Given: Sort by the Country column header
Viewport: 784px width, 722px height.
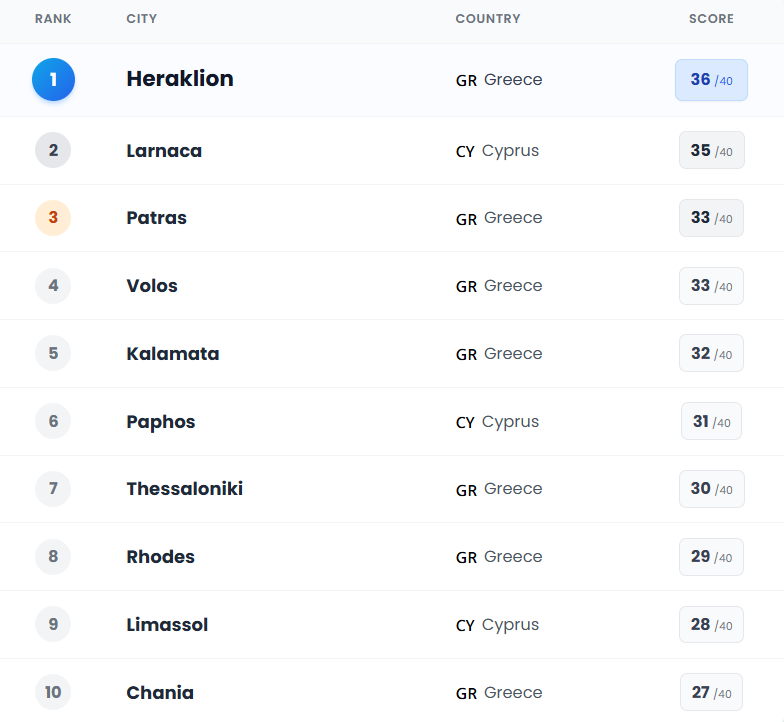Looking at the screenshot, I should click(x=487, y=19).
